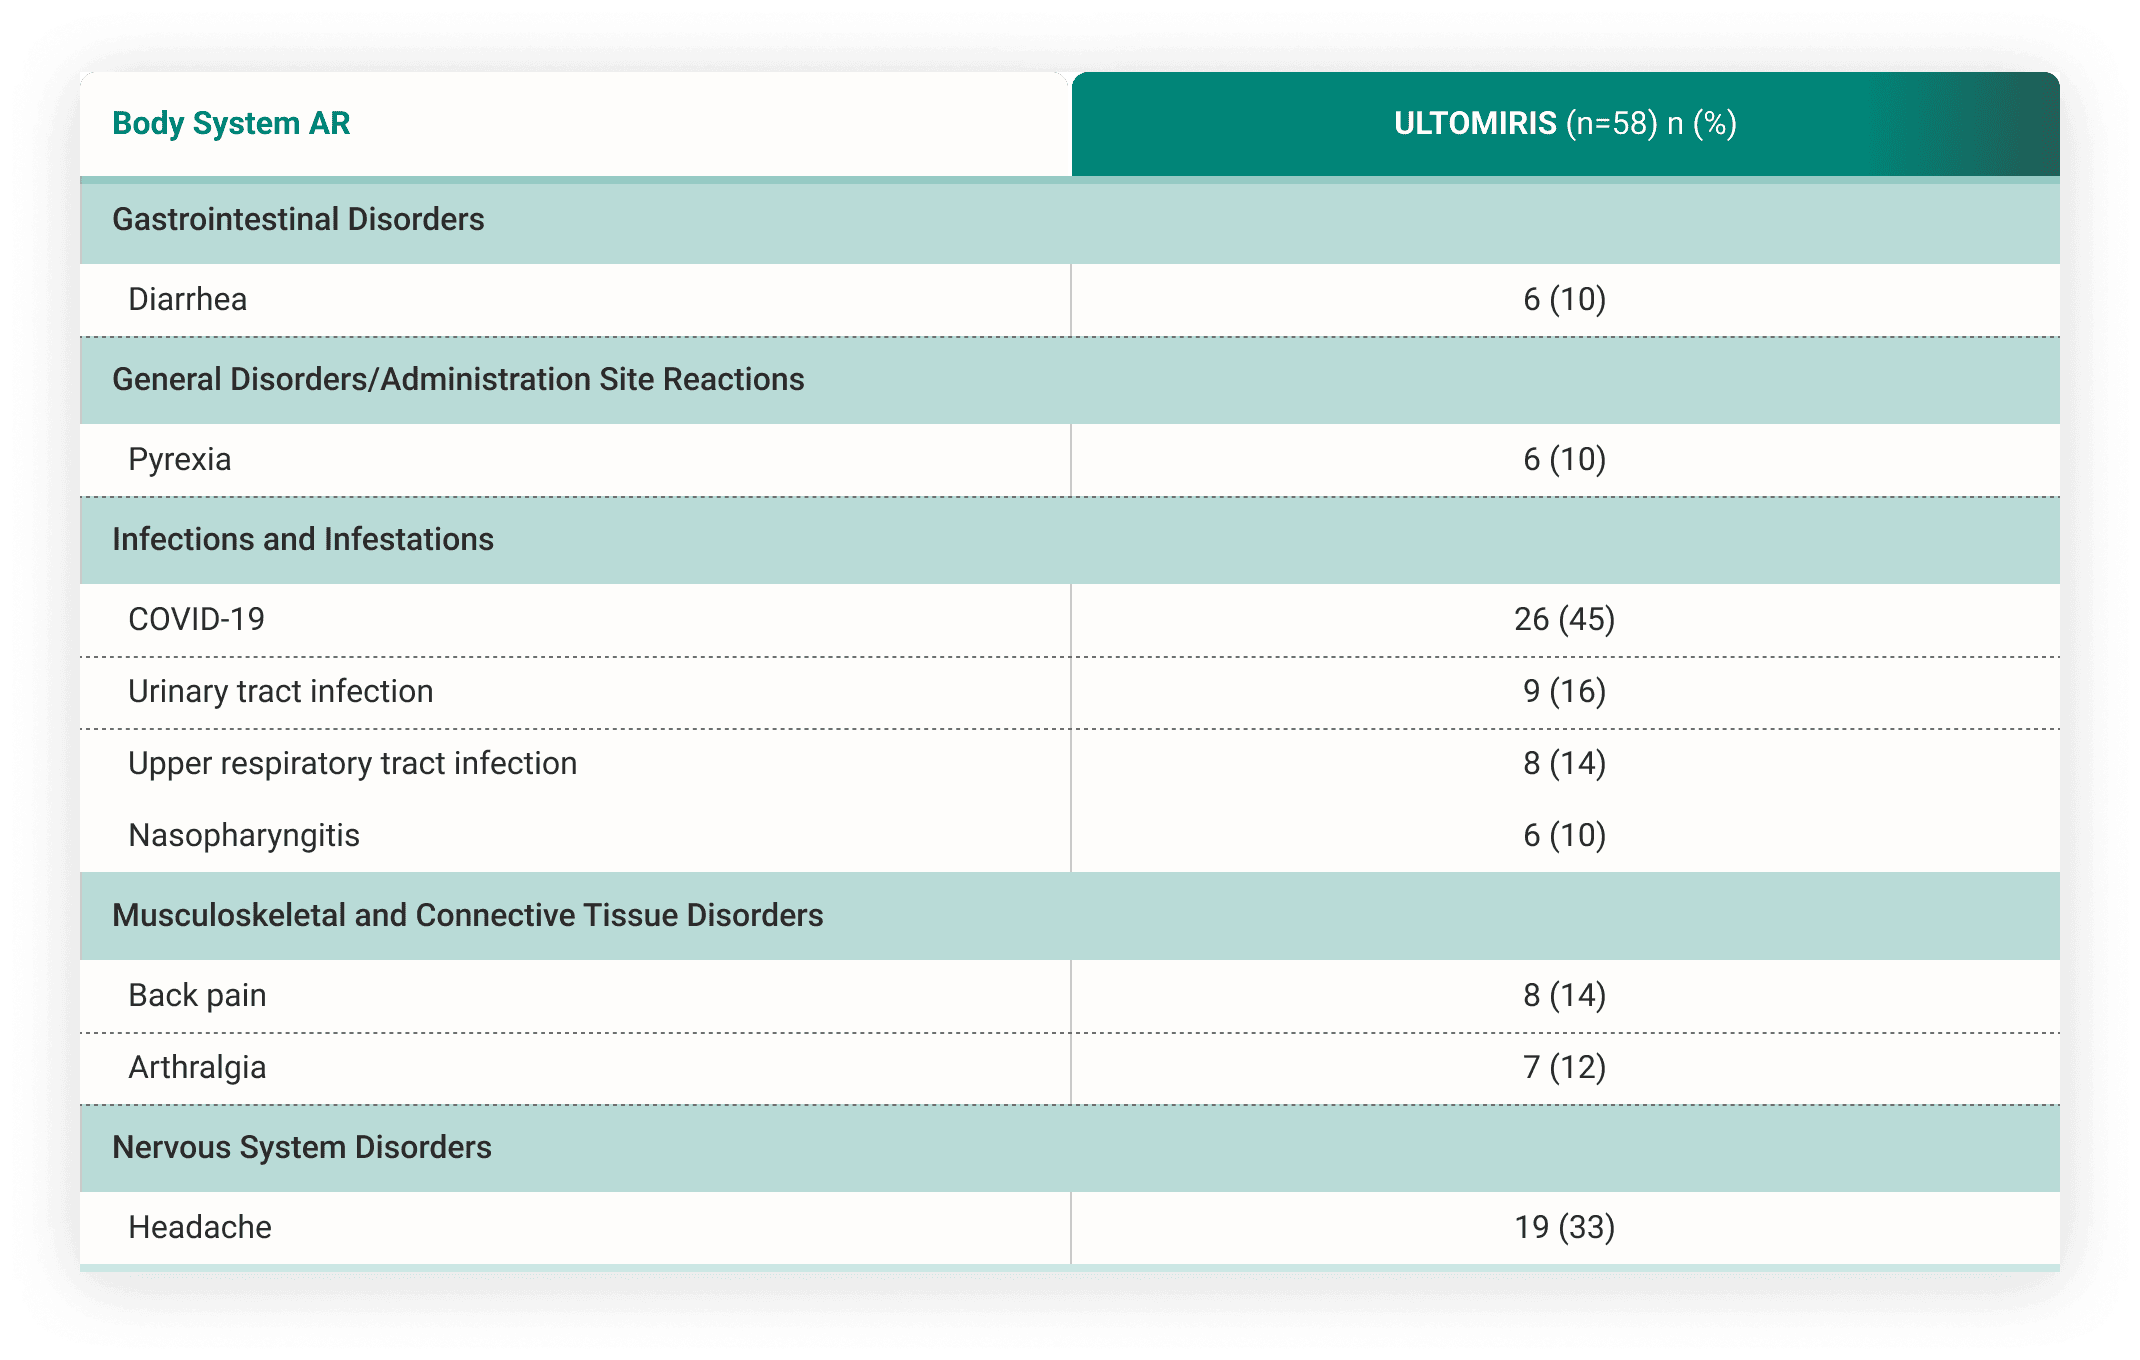The height and width of the screenshot is (1360, 2140).
Task: Click the COVID-19 row label
Action: tap(197, 620)
